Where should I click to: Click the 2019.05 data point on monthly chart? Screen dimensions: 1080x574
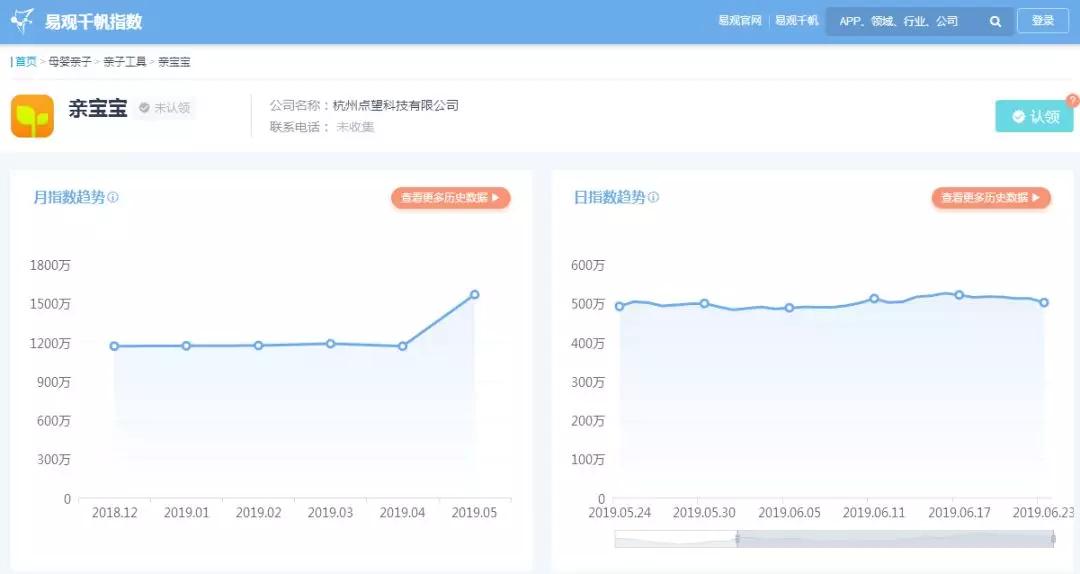tap(474, 295)
